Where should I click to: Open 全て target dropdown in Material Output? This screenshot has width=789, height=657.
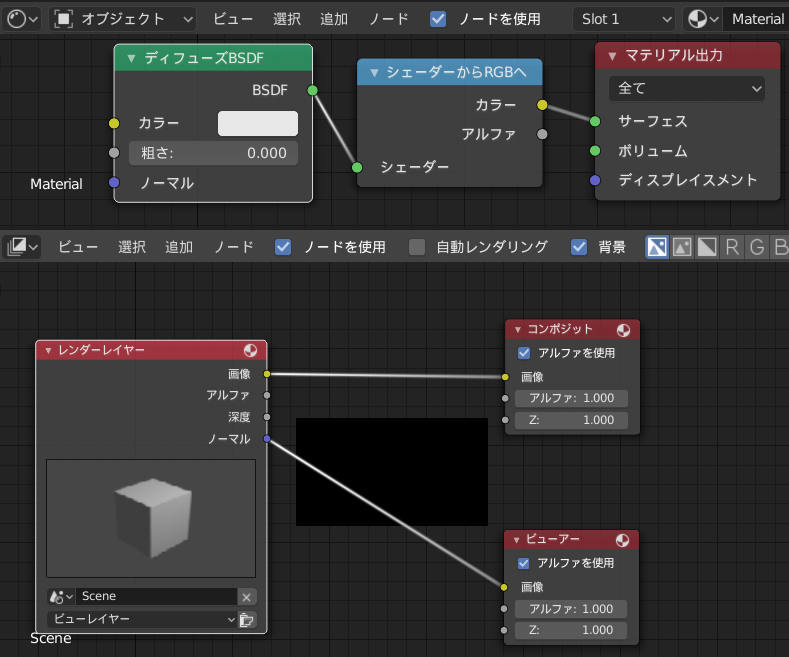point(686,89)
